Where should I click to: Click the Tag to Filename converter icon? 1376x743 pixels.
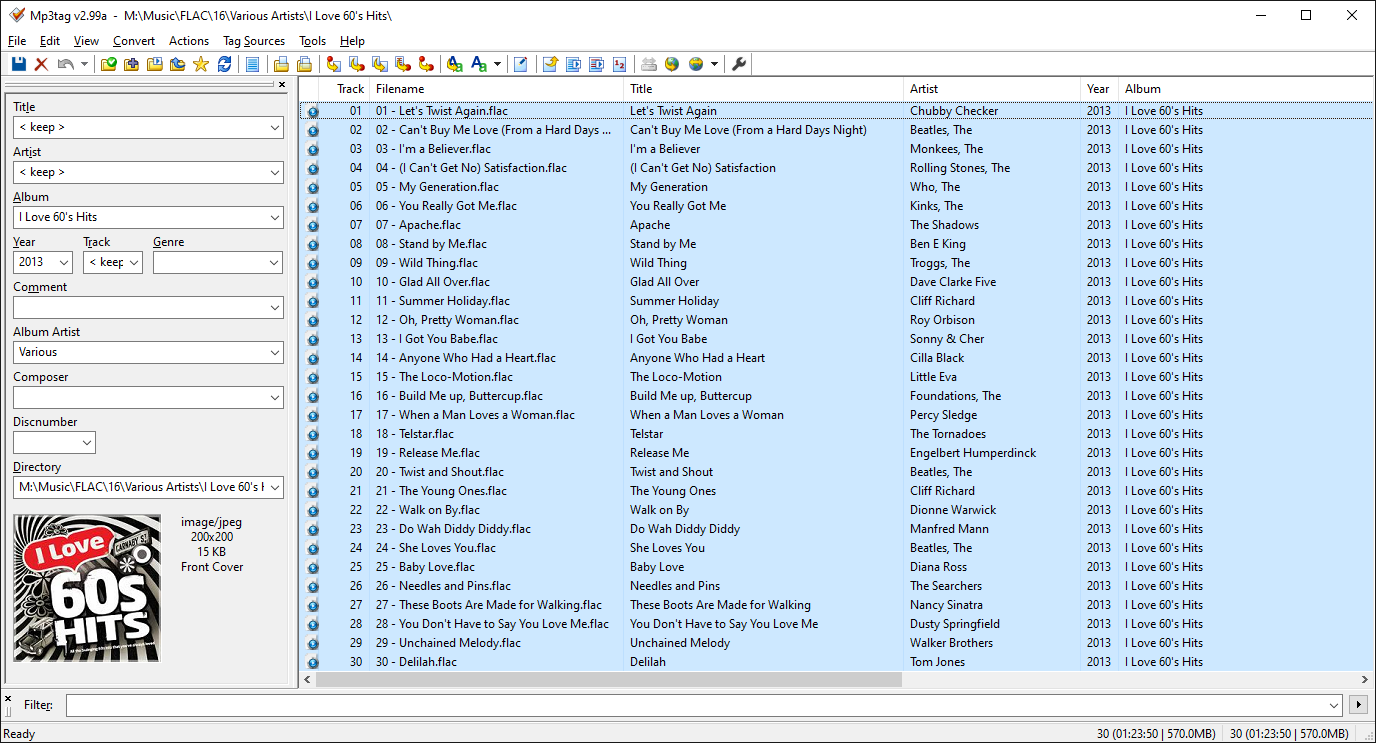tap(333, 64)
